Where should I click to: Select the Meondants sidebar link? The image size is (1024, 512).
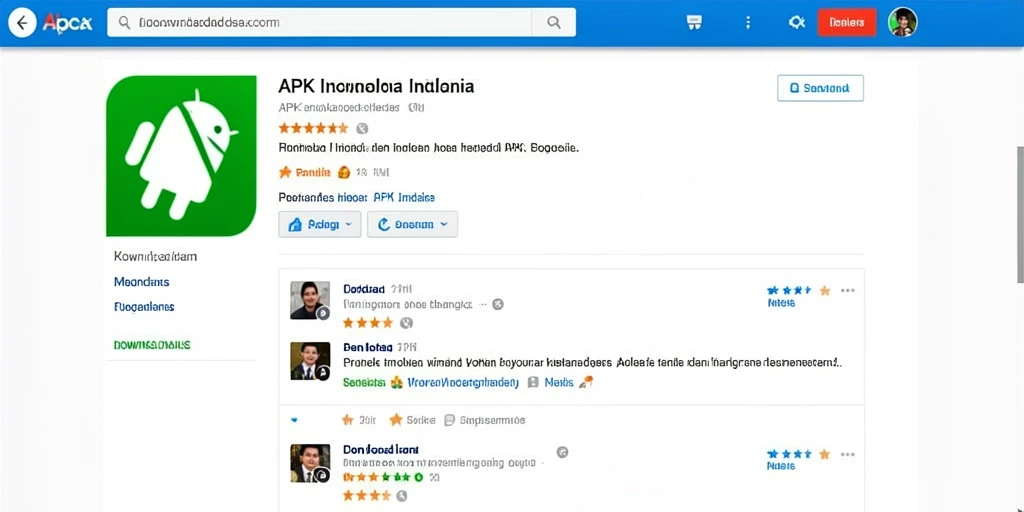[142, 282]
